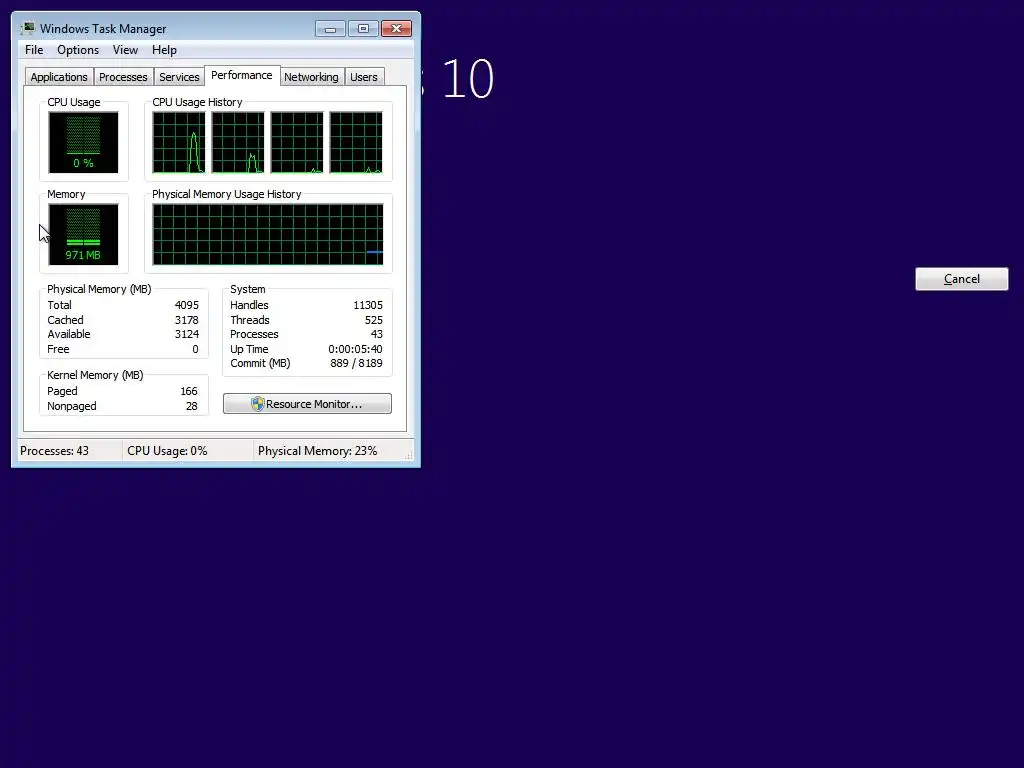1024x768 pixels.
Task: Minimize the Task Manager window
Action: (x=330, y=29)
